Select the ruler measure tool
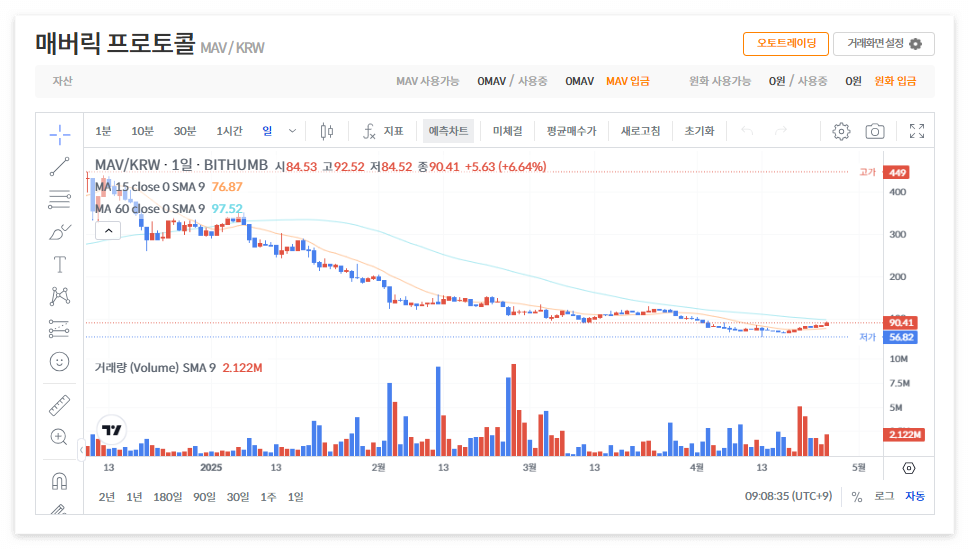The image size is (969, 549). [59, 405]
